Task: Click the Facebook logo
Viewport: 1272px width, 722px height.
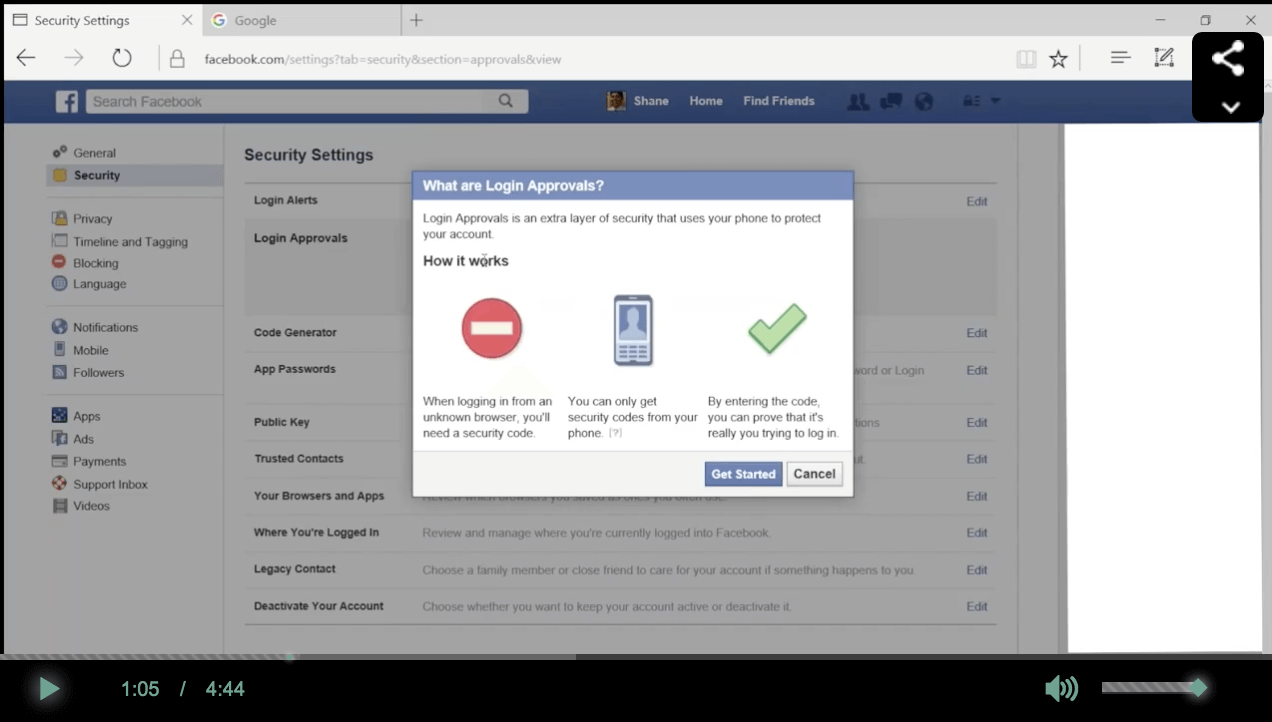Action: 67,101
